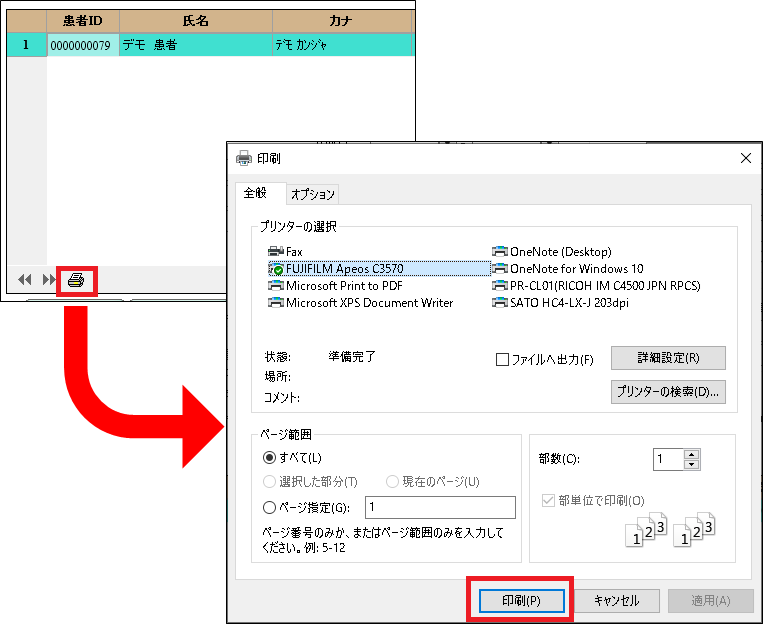The height and width of the screenshot is (624, 763).
Task: Click the 患者ID column header
Action: [x=83, y=21]
